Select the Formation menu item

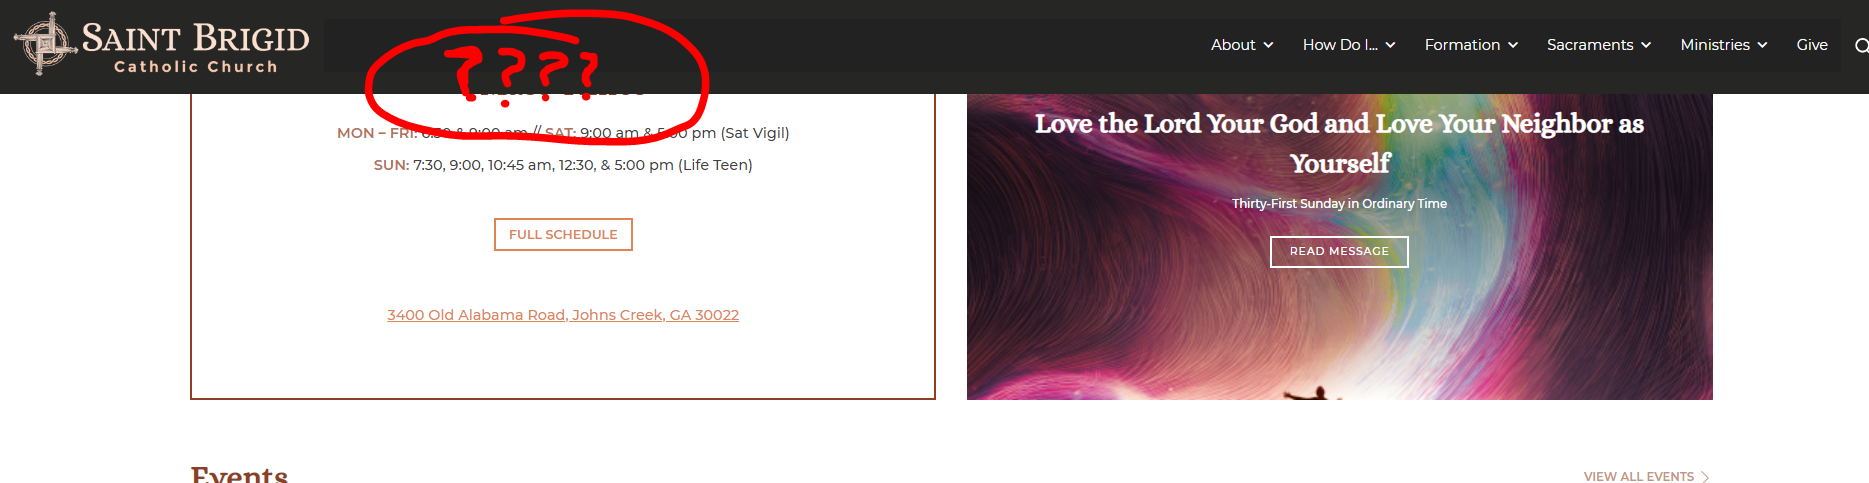(1462, 45)
